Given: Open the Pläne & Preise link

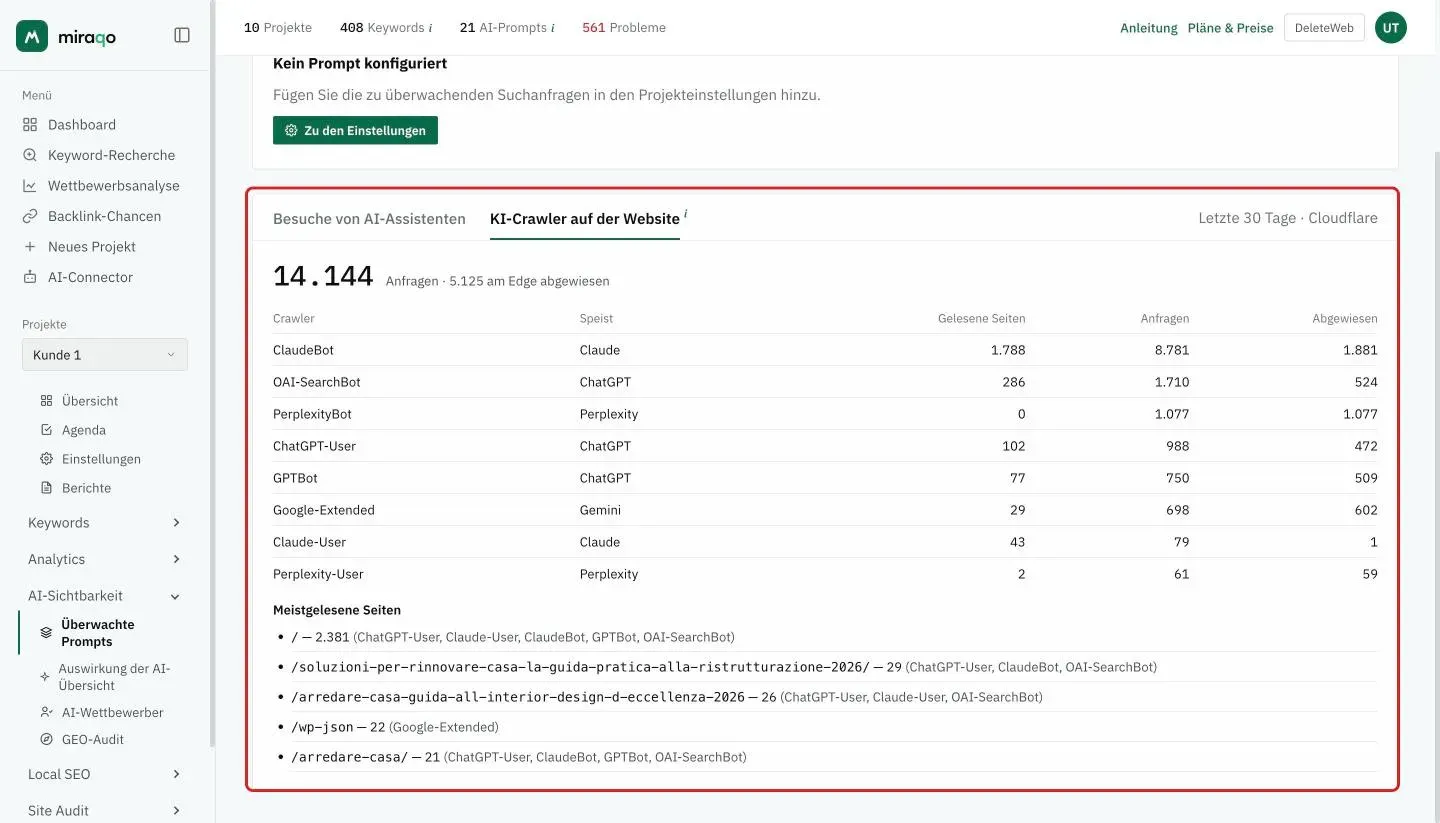Looking at the screenshot, I should [1231, 28].
